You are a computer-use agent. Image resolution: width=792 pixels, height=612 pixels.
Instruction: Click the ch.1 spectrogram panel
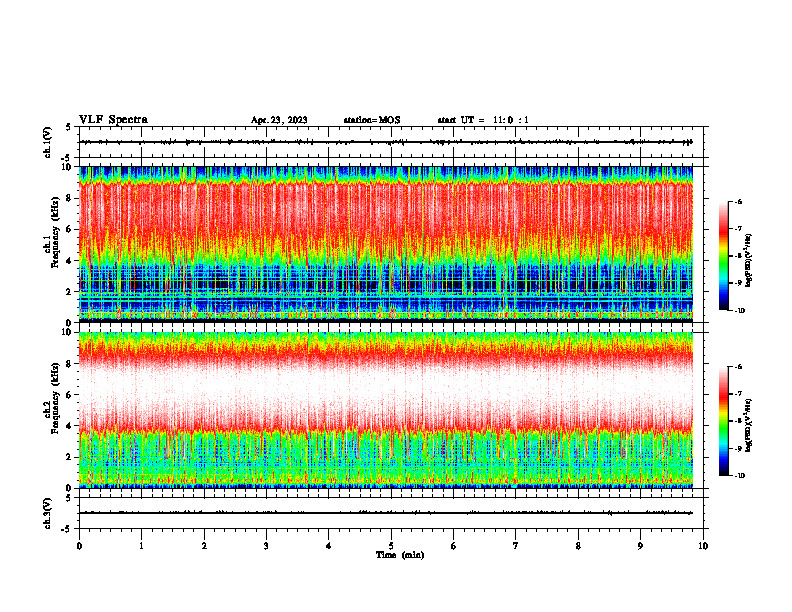(x=386, y=244)
